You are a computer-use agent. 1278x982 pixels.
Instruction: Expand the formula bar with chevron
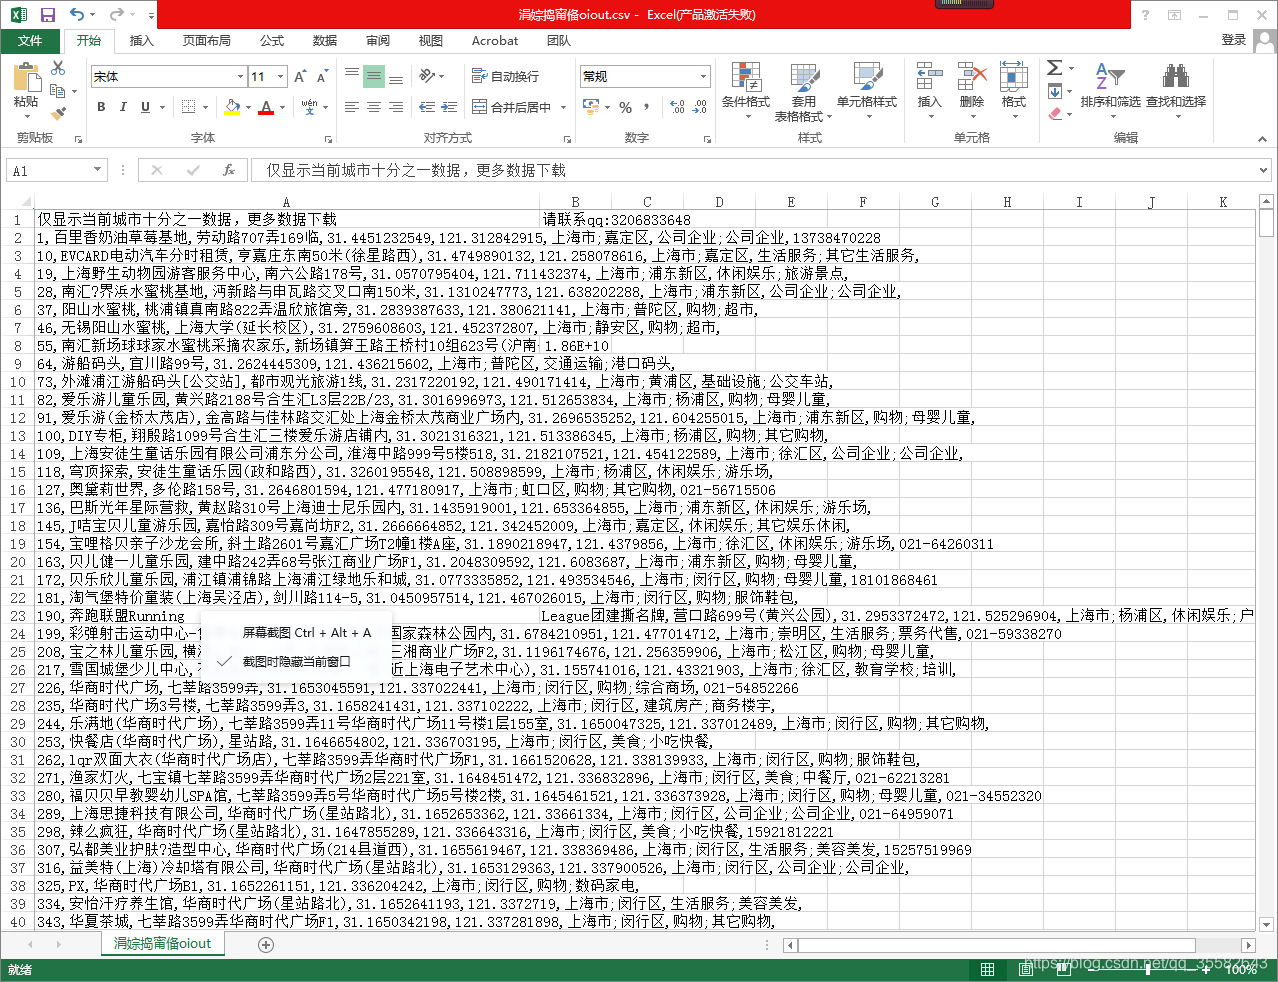1265,170
